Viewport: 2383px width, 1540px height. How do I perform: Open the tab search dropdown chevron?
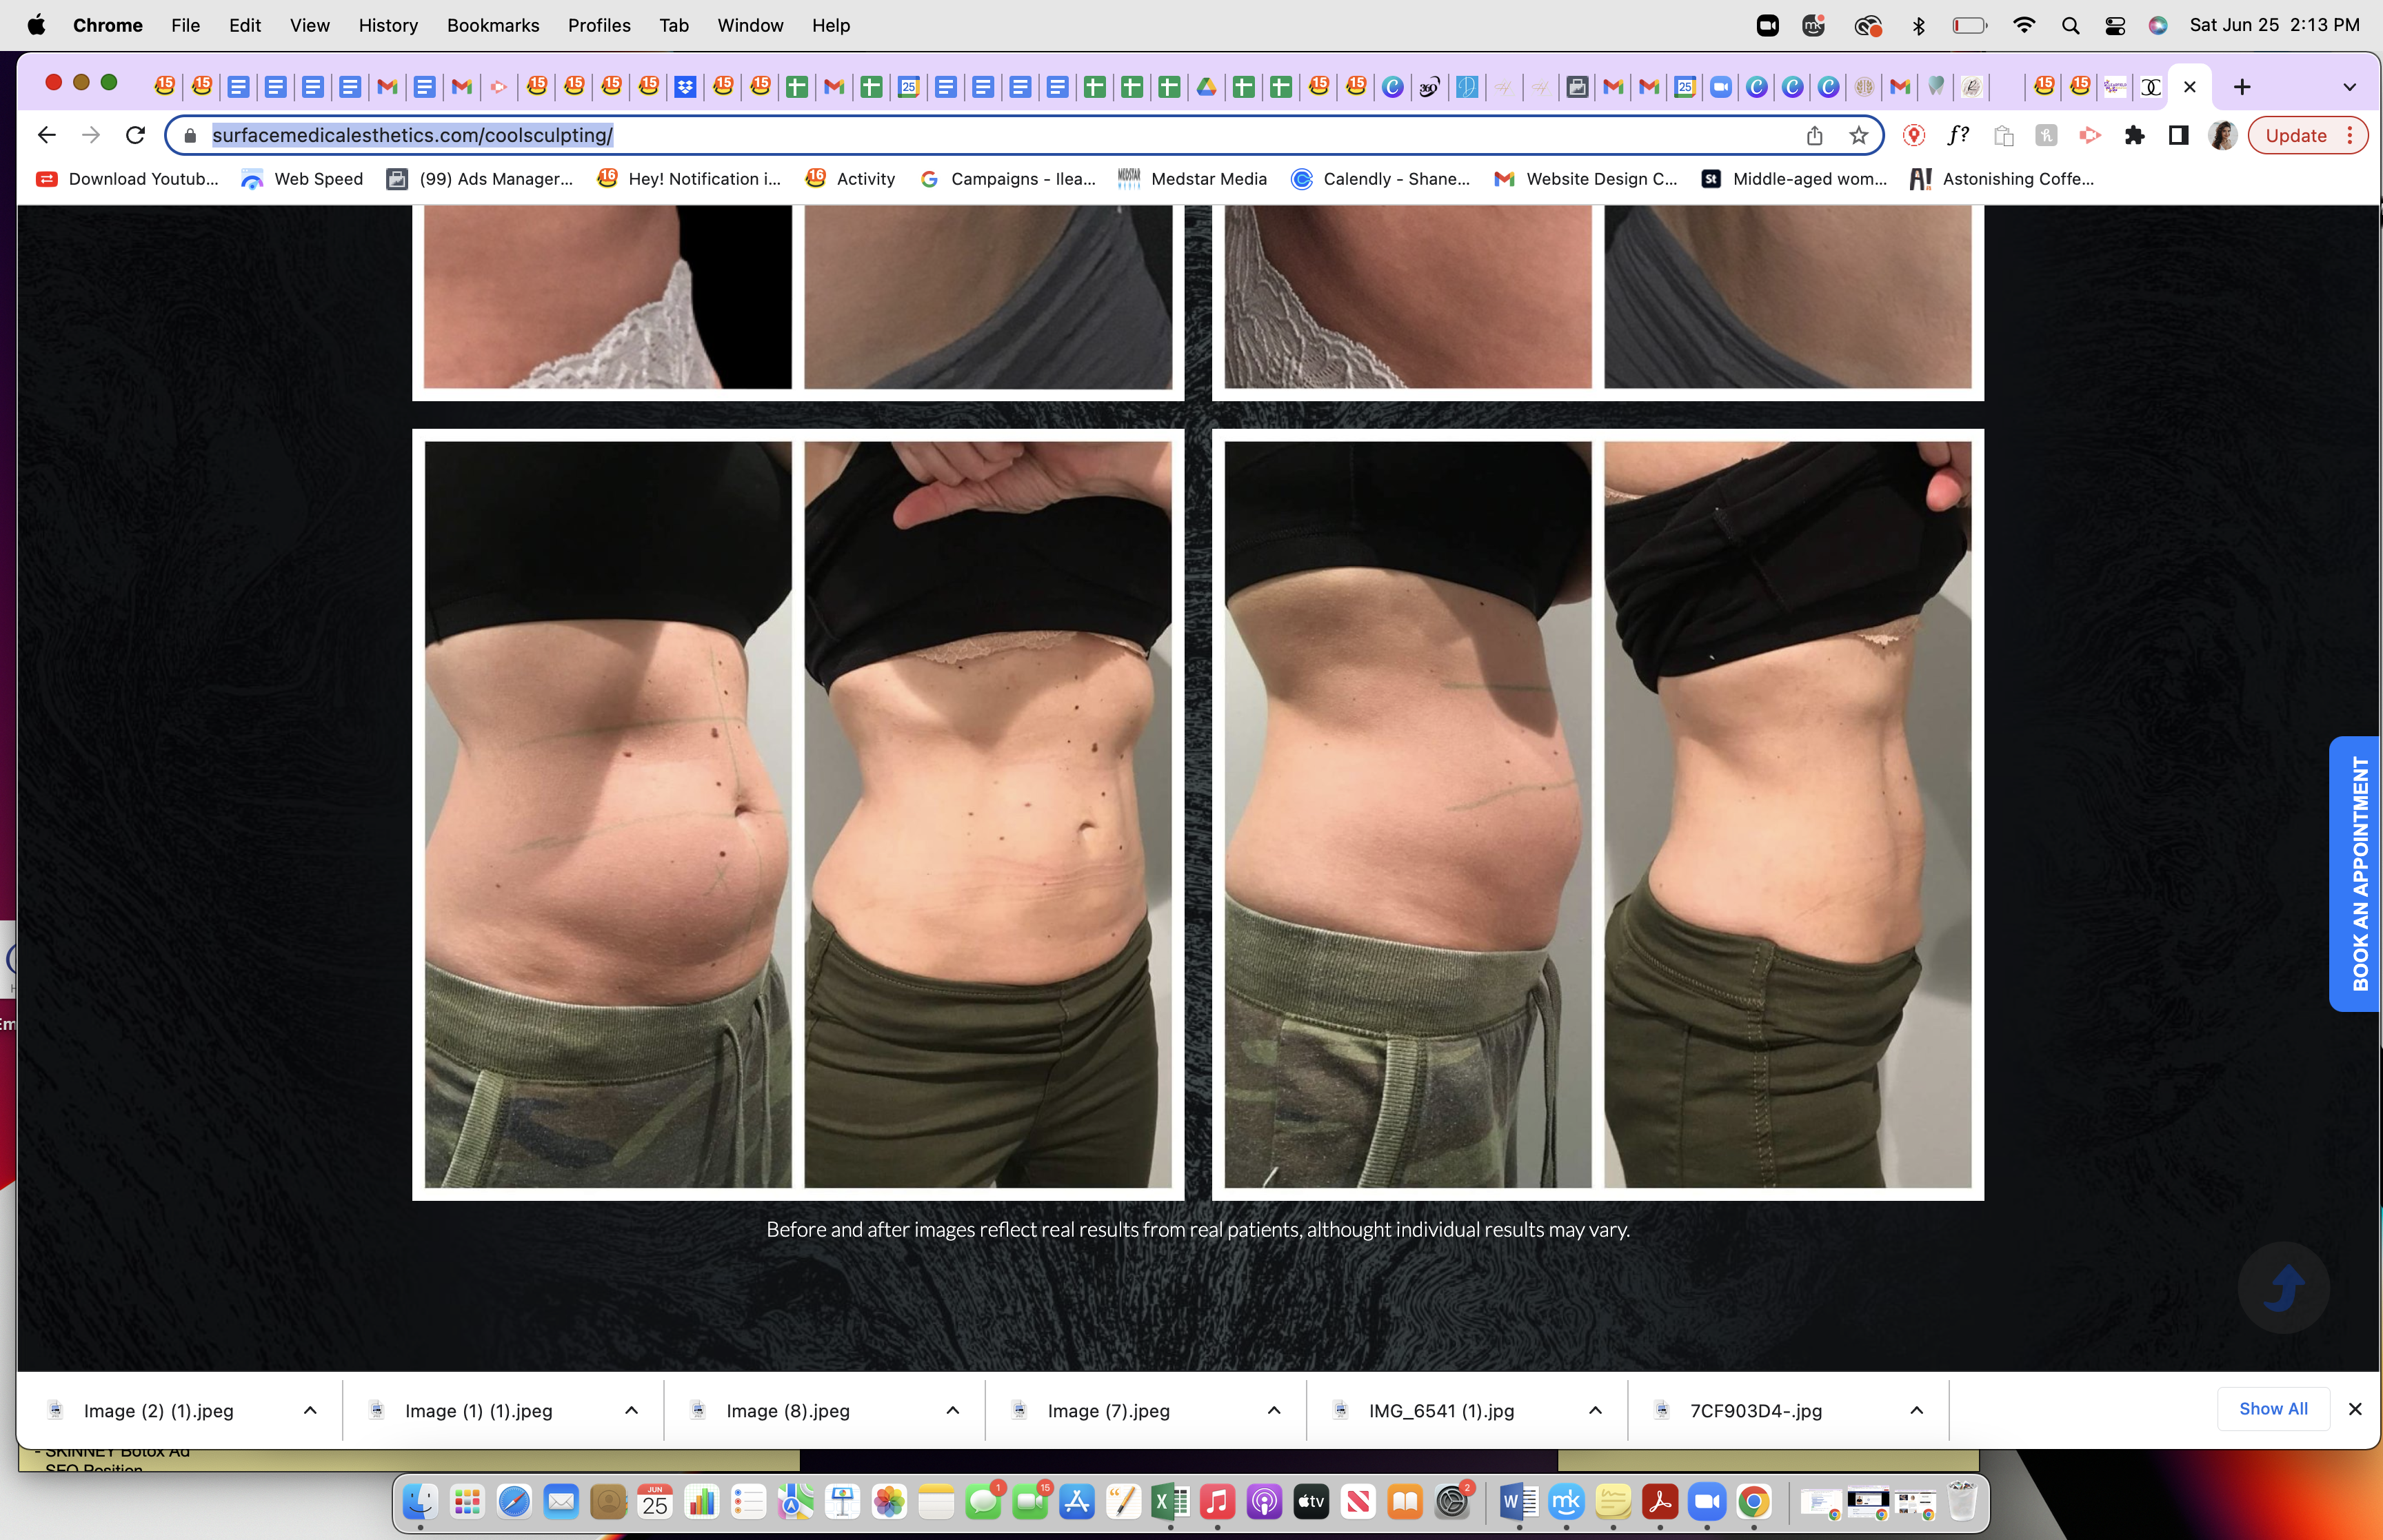click(2349, 87)
